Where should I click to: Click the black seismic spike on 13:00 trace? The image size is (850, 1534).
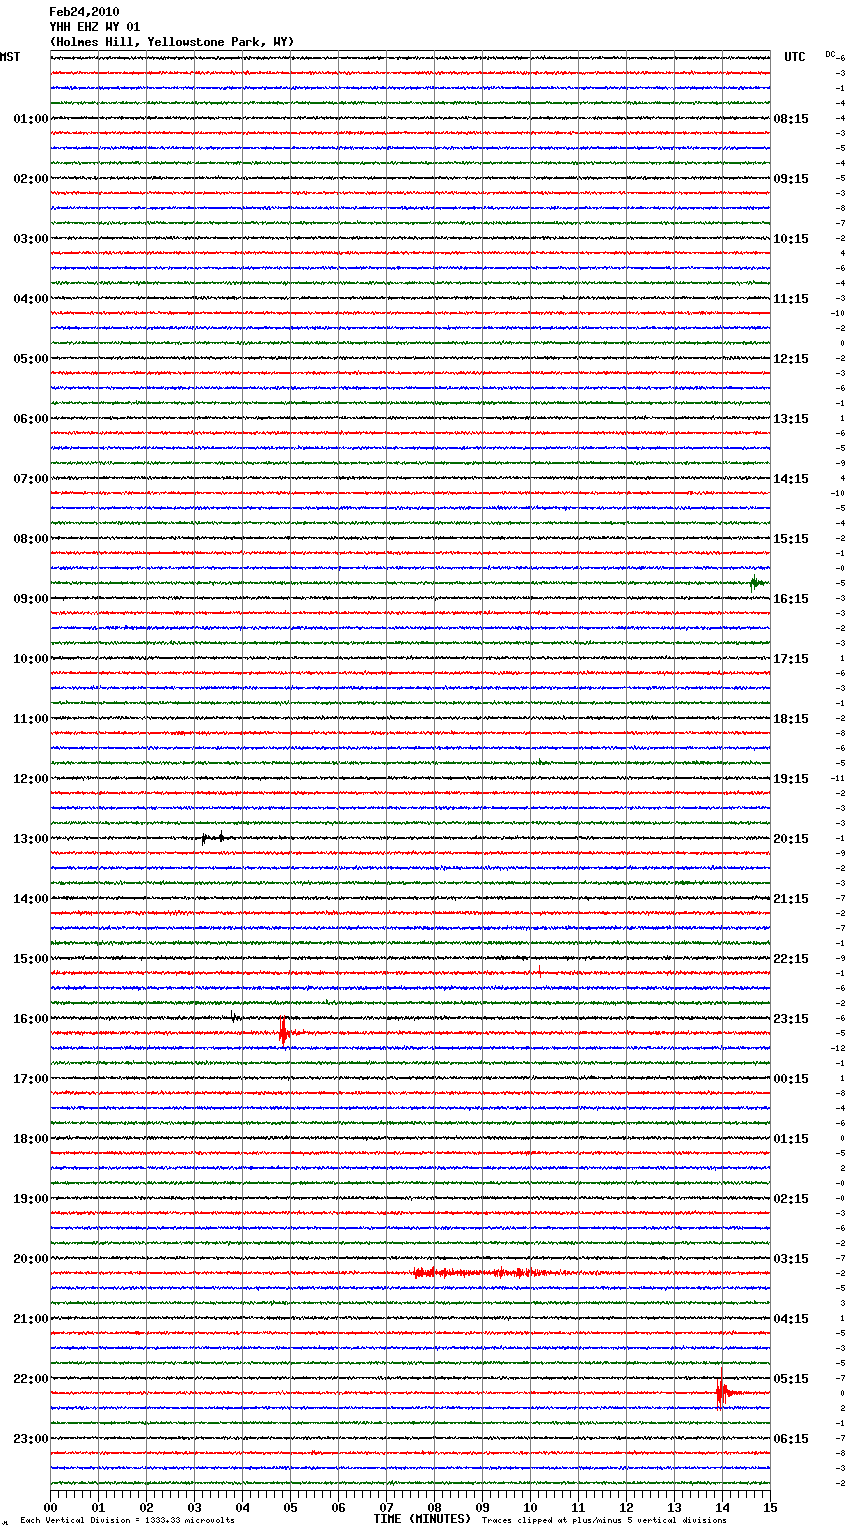click(212, 838)
